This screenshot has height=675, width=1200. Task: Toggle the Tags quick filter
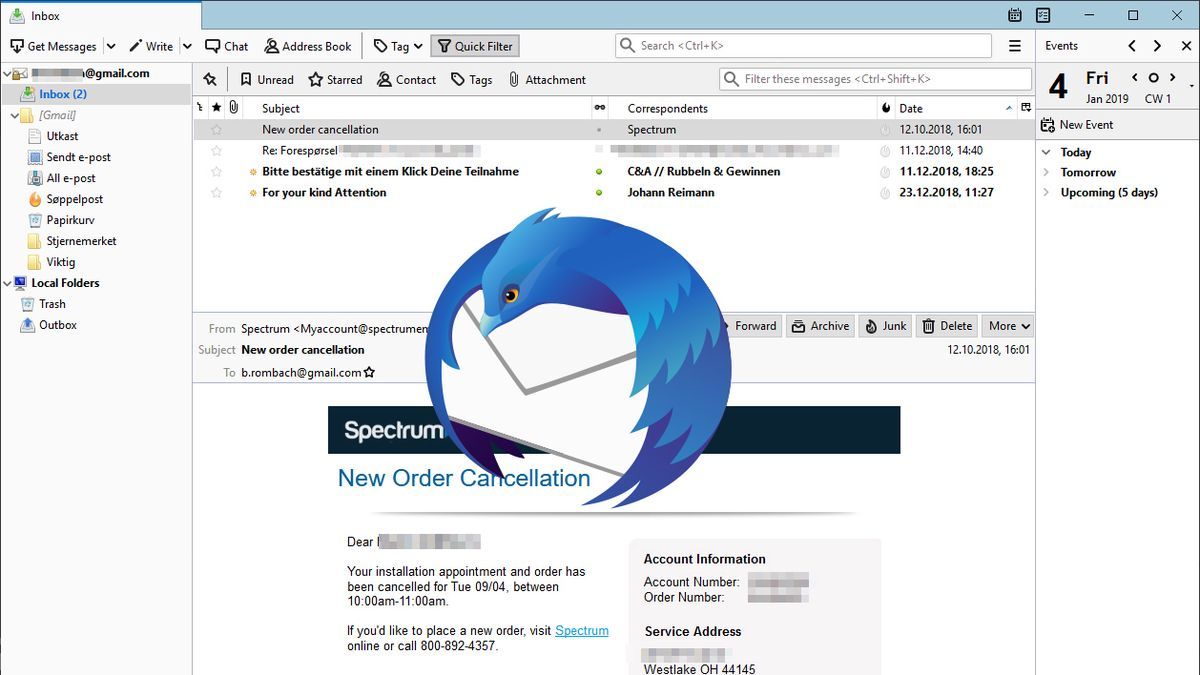[x=471, y=79]
